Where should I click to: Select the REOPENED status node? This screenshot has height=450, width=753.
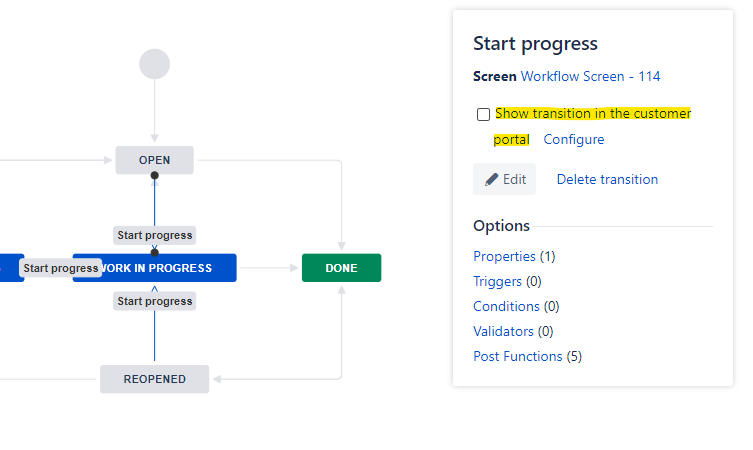pos(154,379)
